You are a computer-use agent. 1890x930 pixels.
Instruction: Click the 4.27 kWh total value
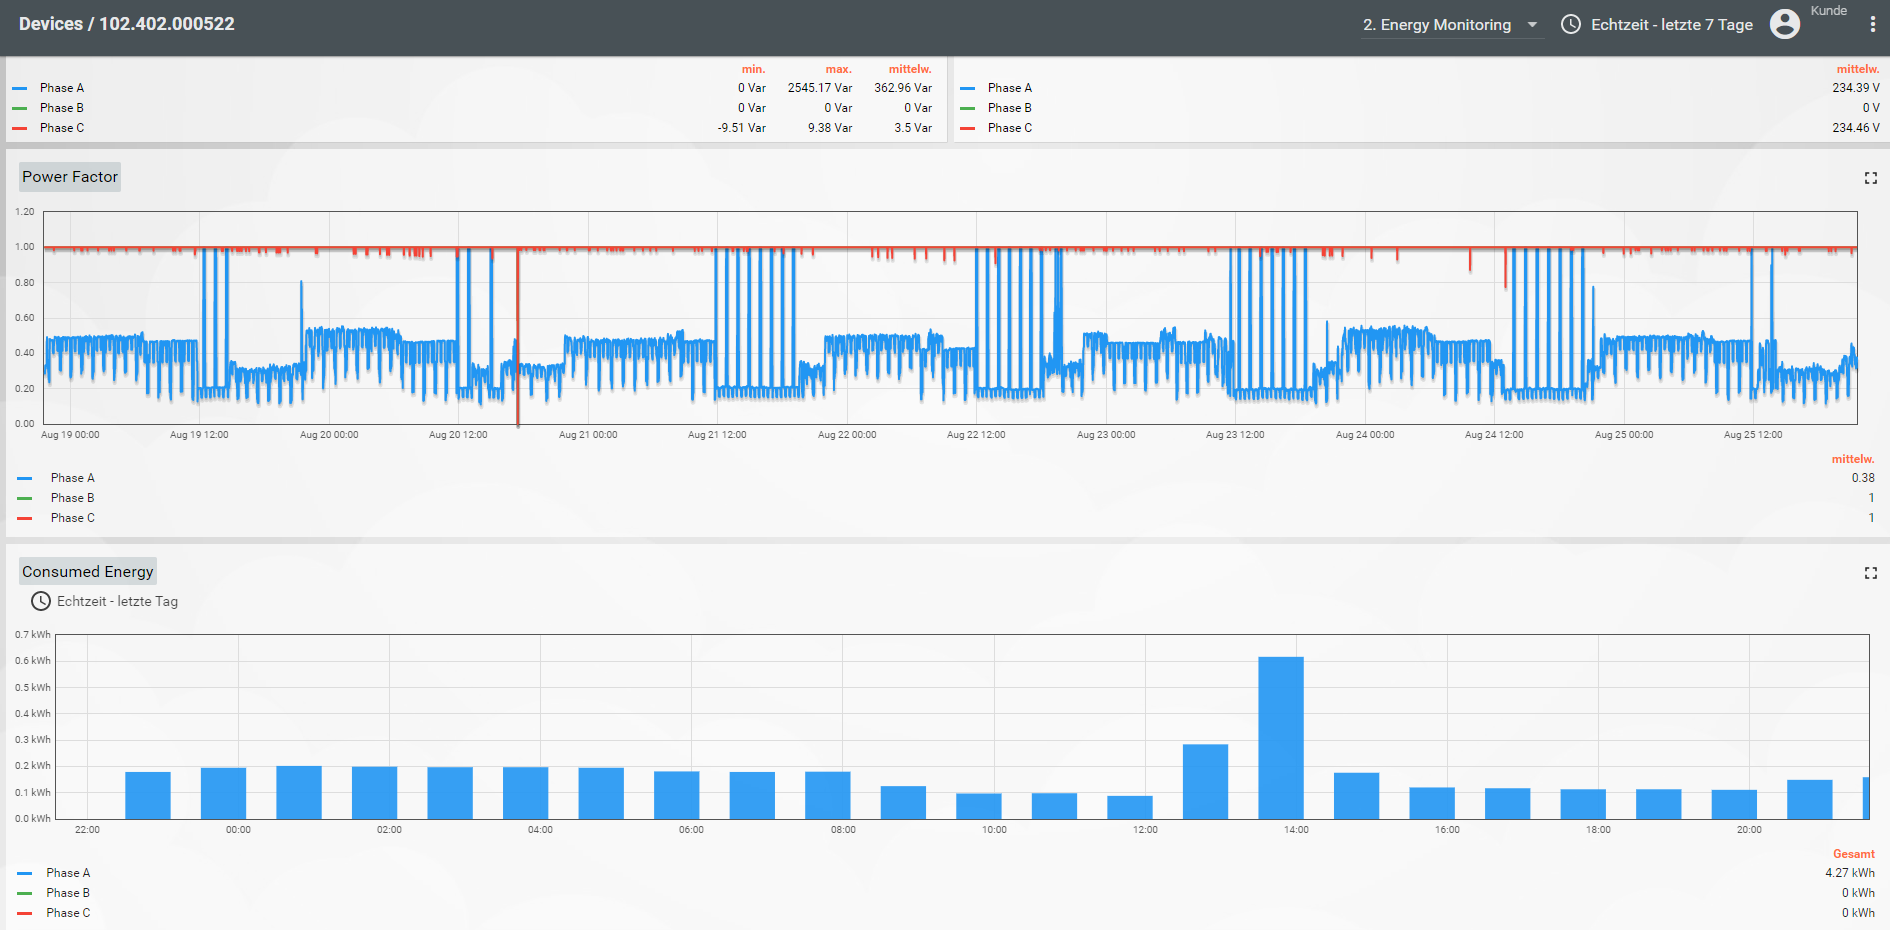(1850, 873)
